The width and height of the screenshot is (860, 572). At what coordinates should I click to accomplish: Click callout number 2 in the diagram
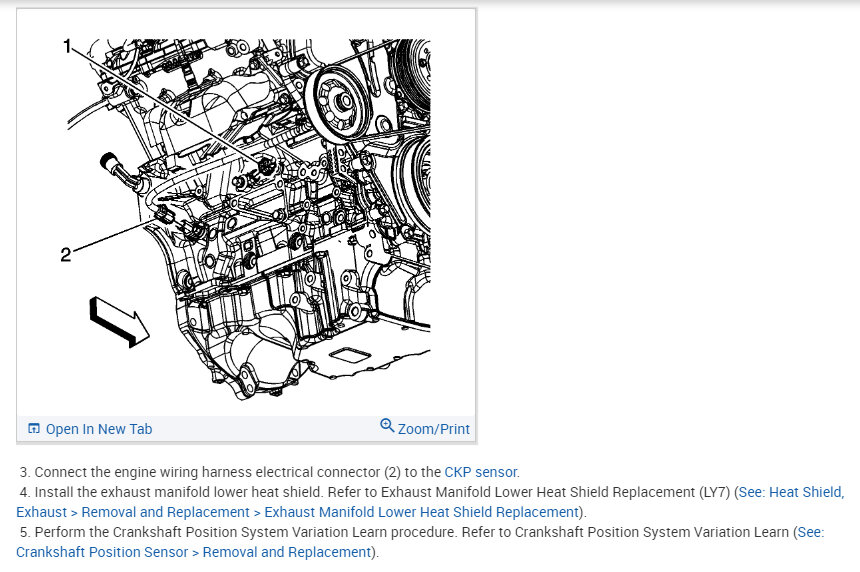66,255
